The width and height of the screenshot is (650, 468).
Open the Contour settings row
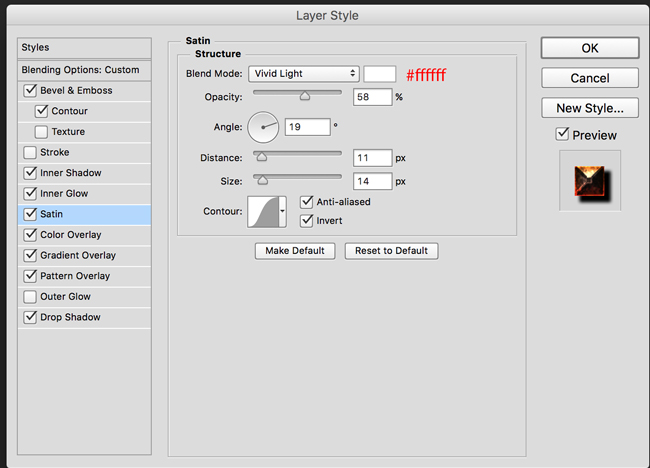click(70, 111)
